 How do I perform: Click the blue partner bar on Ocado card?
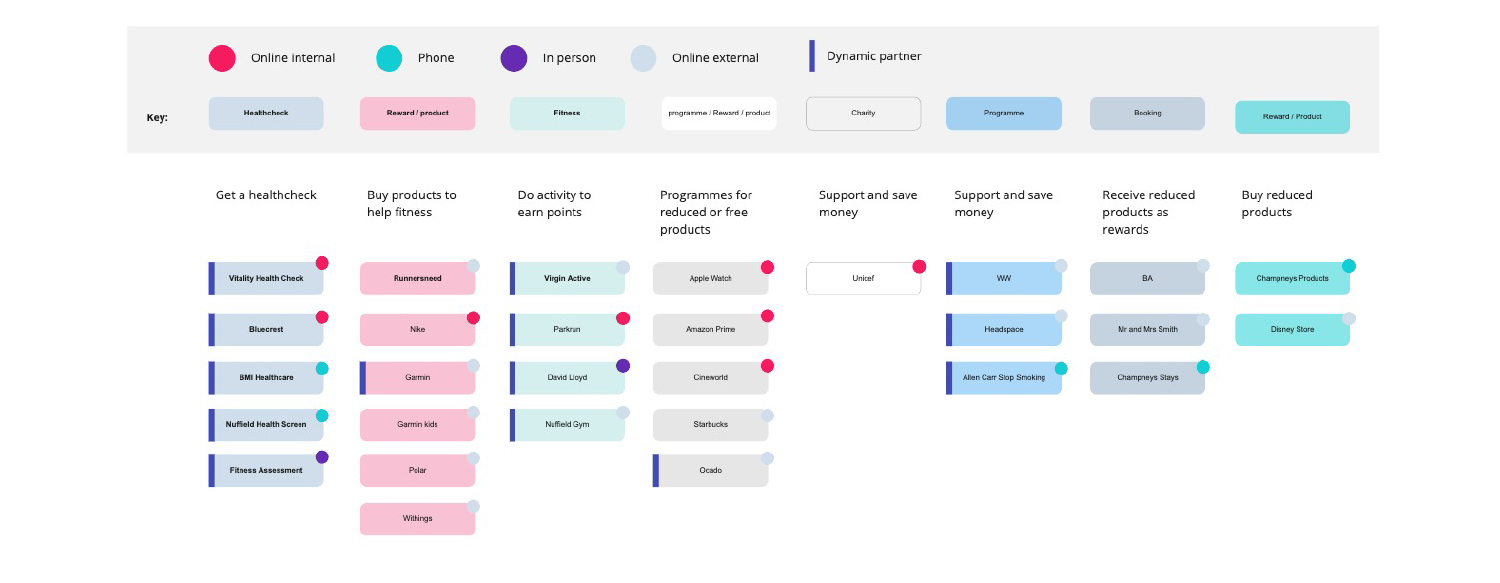coord(656,470)
